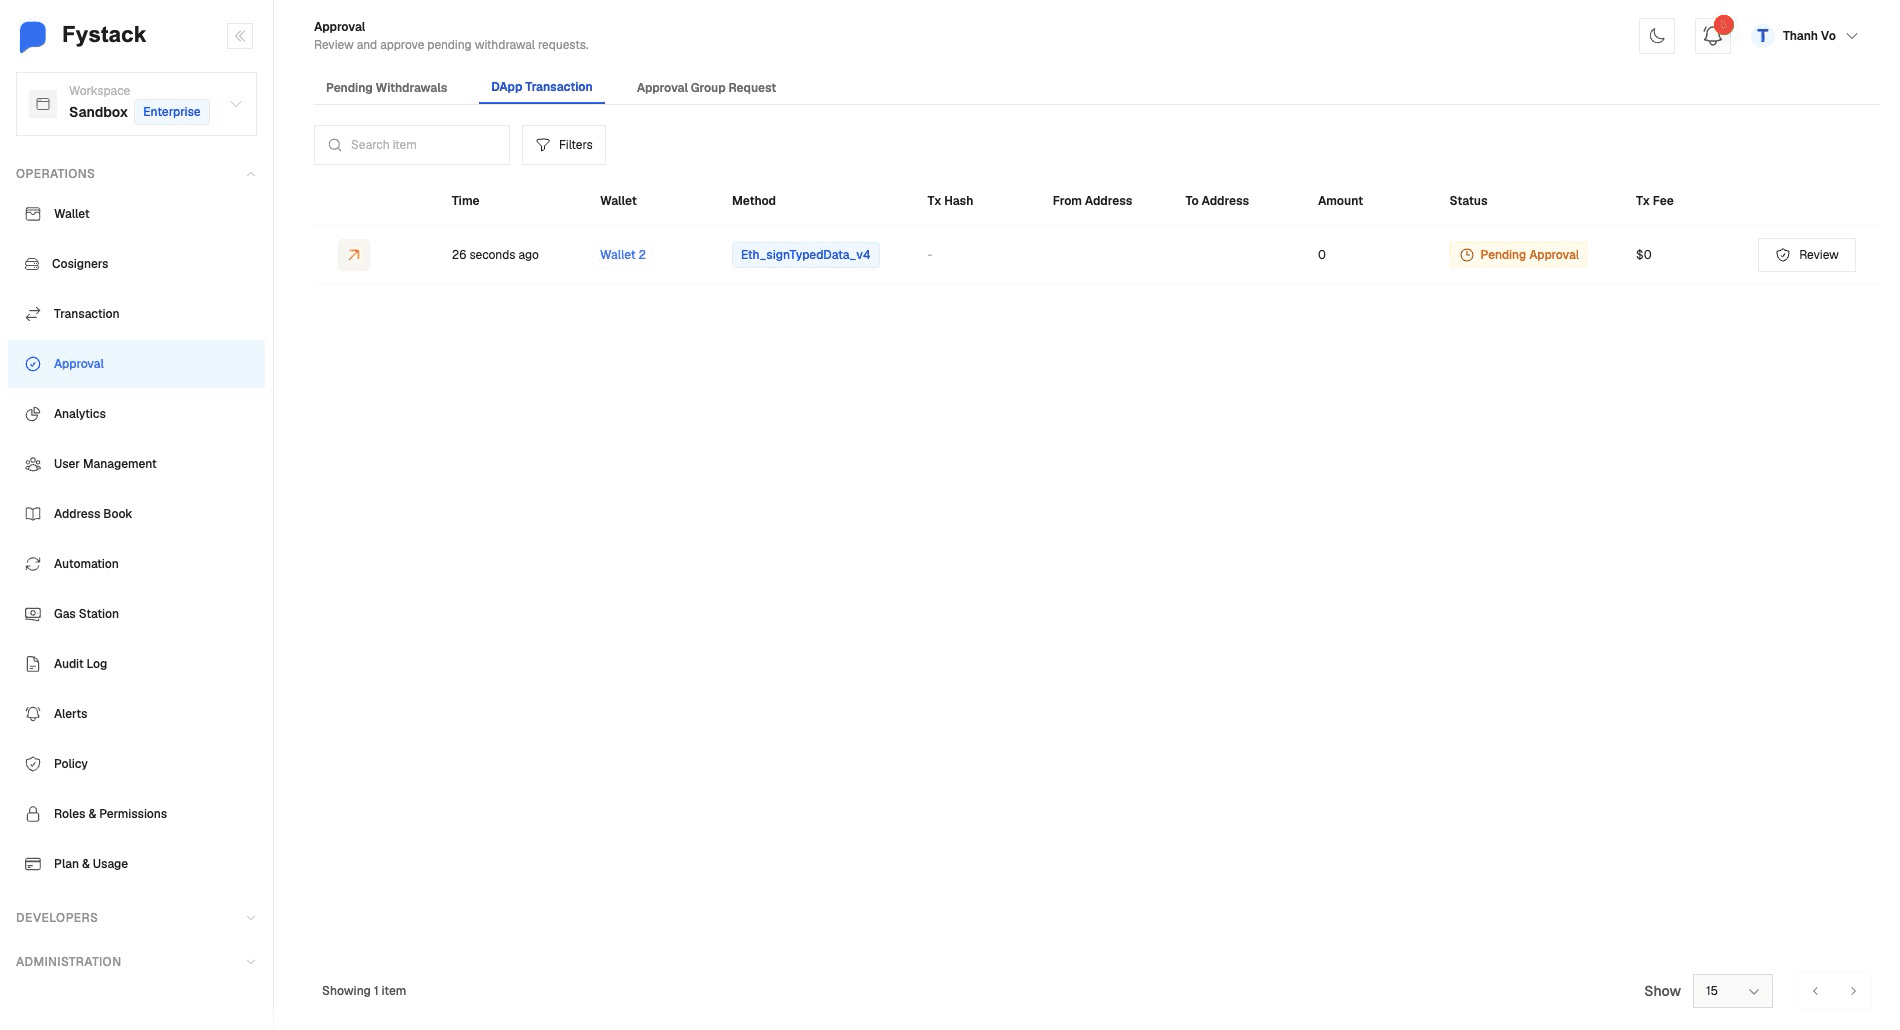Open the Filters button
The image size is (1900, 1030).
coord(564,145)
